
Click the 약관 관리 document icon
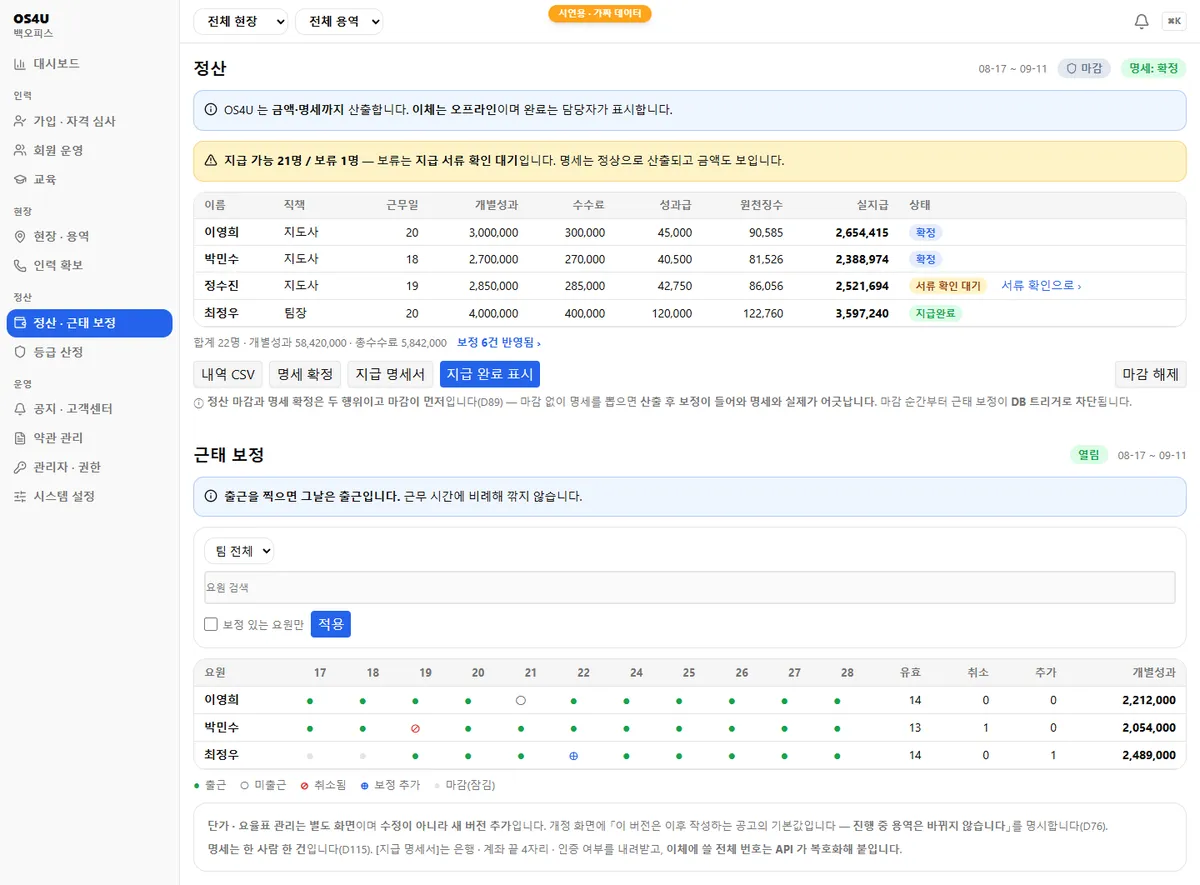pyautogui.click(x=20, y=438)
